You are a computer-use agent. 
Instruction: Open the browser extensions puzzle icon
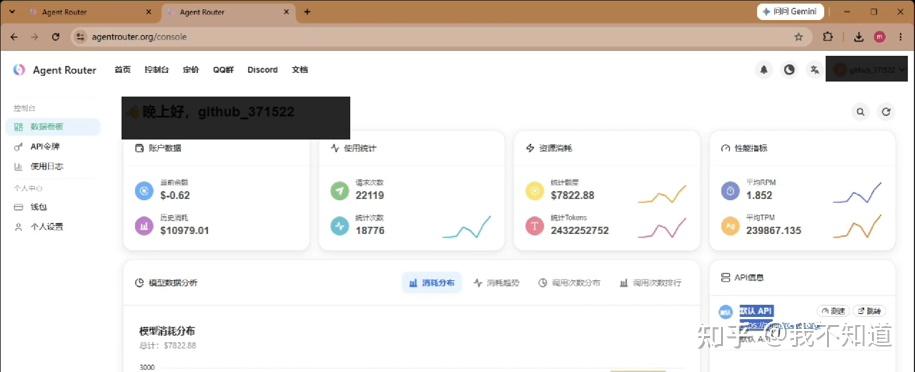click(x=827, y=37)
